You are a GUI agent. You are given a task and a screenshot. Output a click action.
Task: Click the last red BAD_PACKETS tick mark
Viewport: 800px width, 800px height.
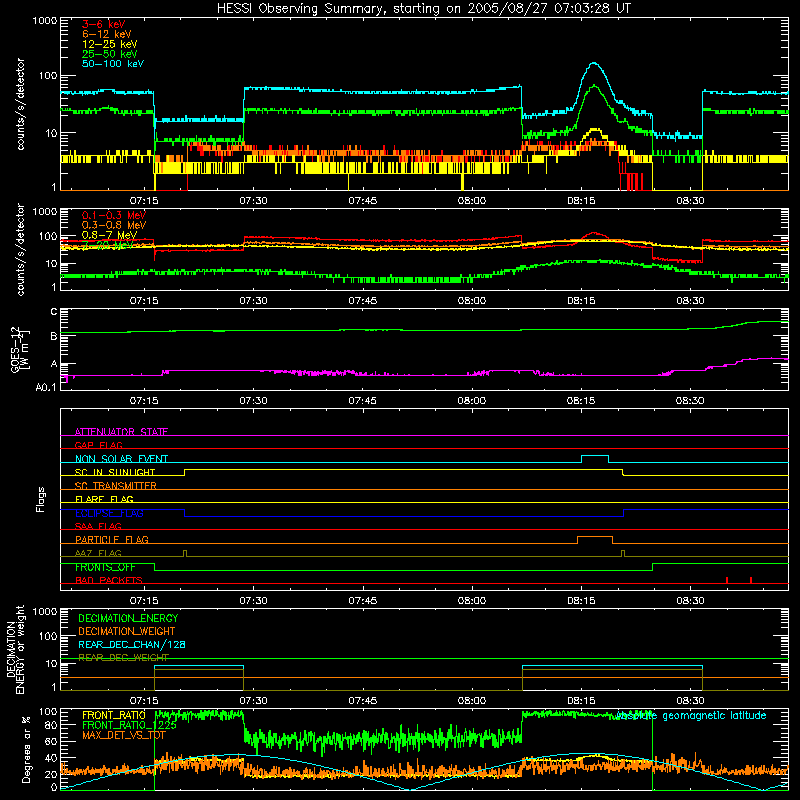coord(751,580)
